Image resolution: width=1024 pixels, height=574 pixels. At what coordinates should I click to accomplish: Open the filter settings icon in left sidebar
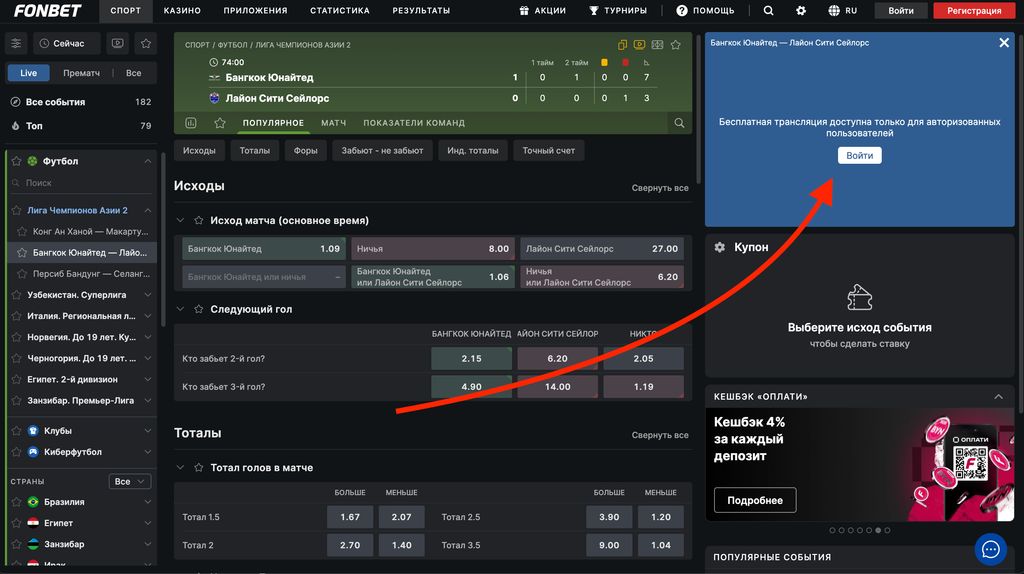(x=16, y=44)
